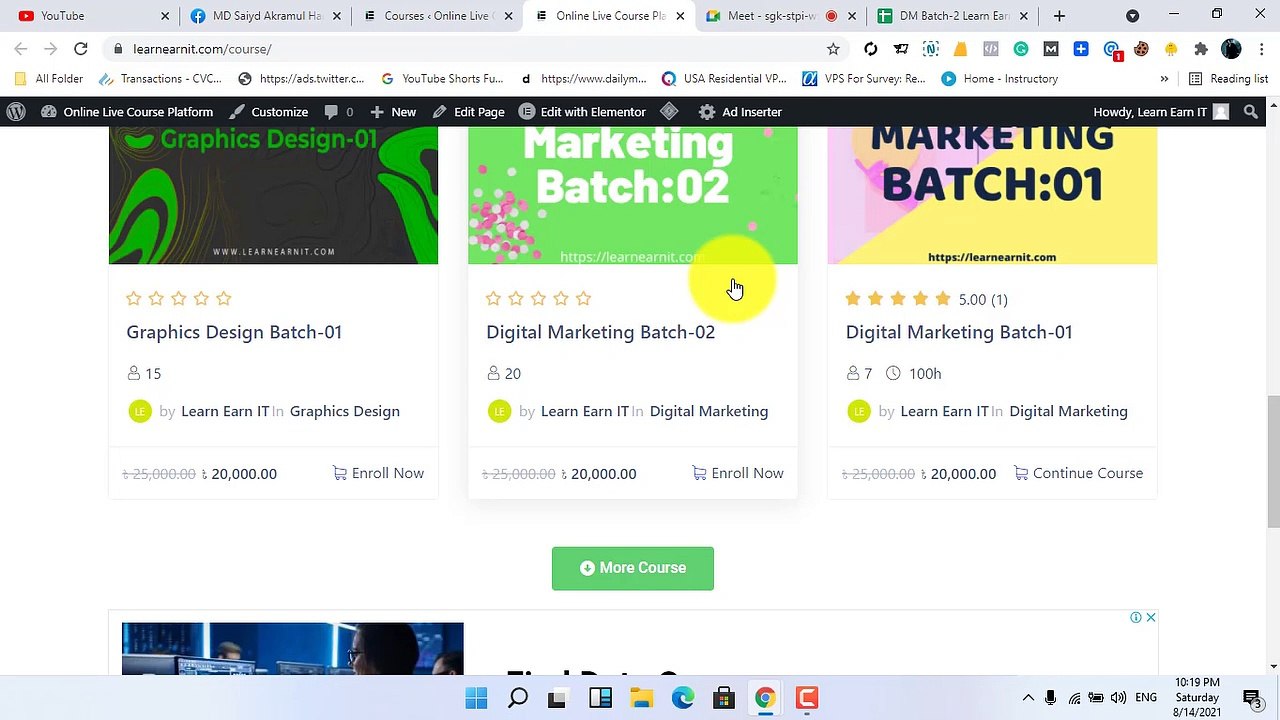Image resolution: width=1280 pixels, height=720 pixels.
Task: Bookmark this page with the star icon
Action: pyautogui.click(x=833, y=49)
